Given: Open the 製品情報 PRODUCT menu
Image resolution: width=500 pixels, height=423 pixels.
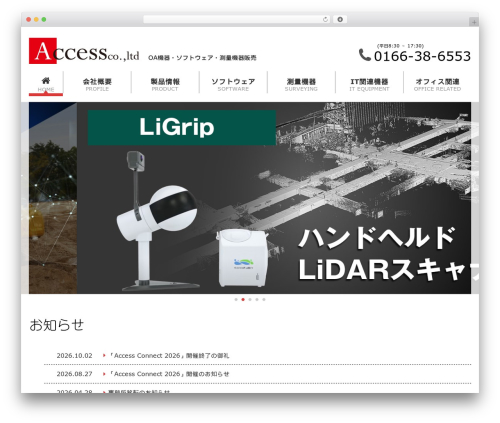Looking at the screenshot, I should (165, 84).
